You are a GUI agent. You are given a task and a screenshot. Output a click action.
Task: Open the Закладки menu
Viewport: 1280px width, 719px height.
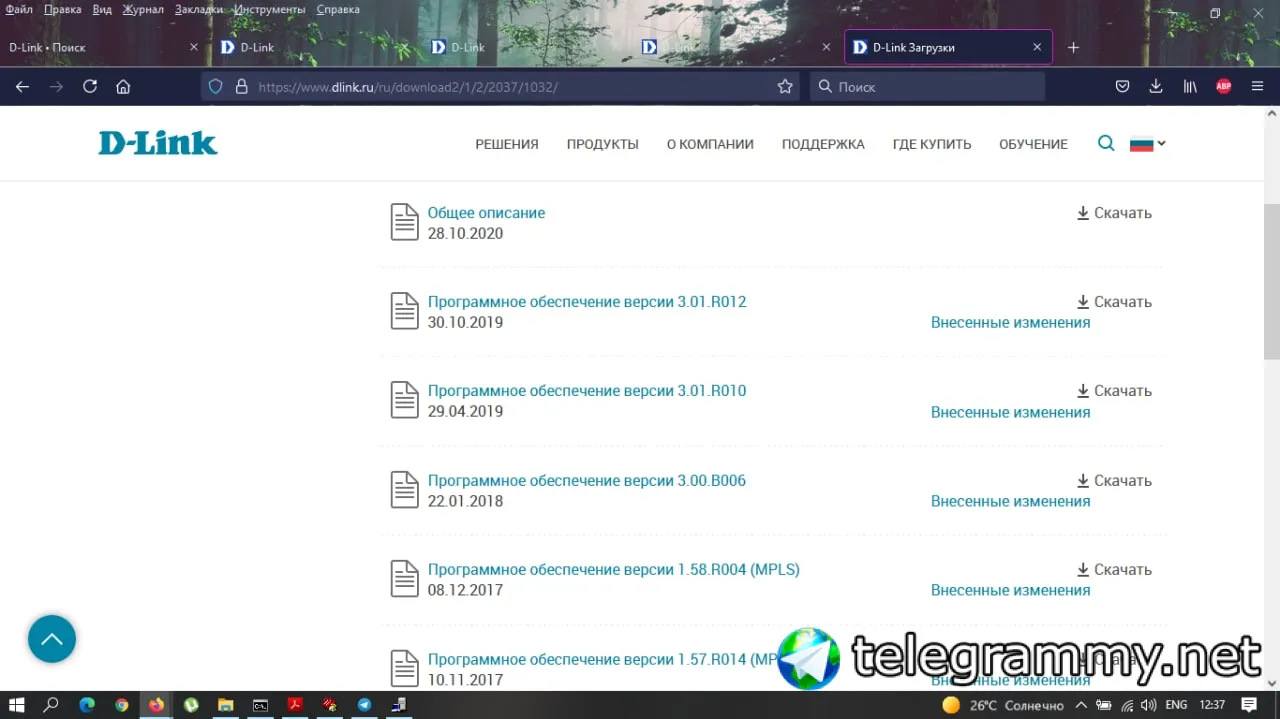click(199, 9)
